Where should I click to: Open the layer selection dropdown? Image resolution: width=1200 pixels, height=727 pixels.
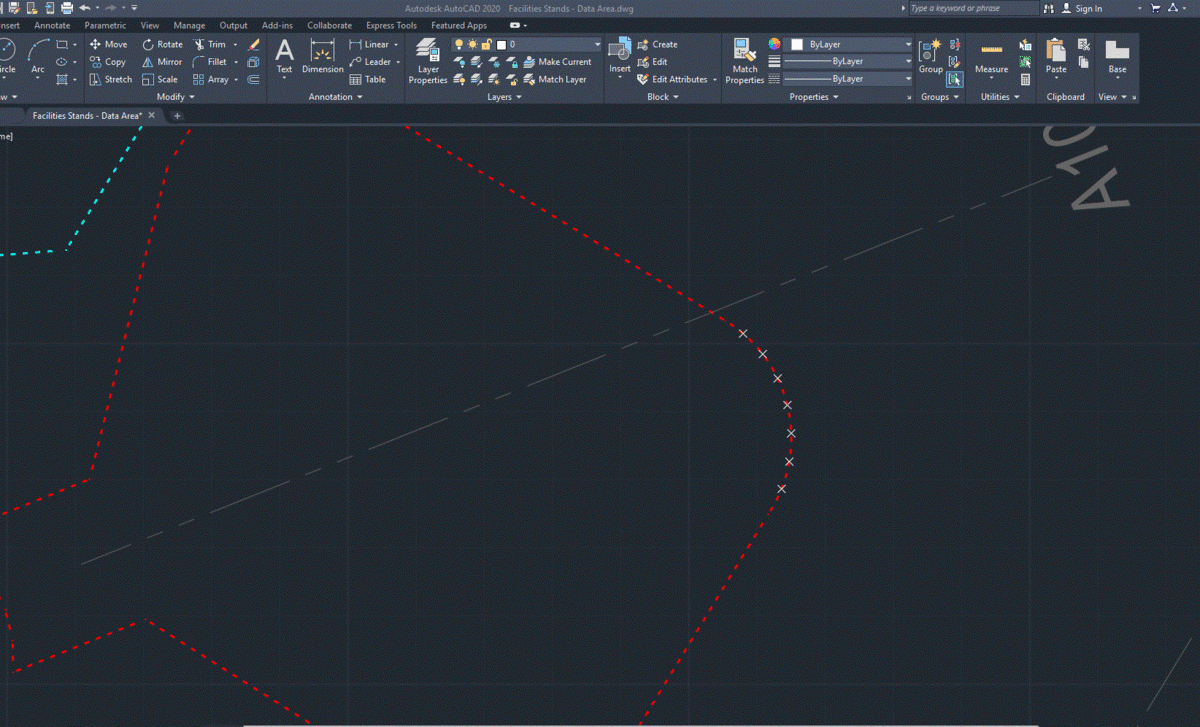(x=597, y=45)
